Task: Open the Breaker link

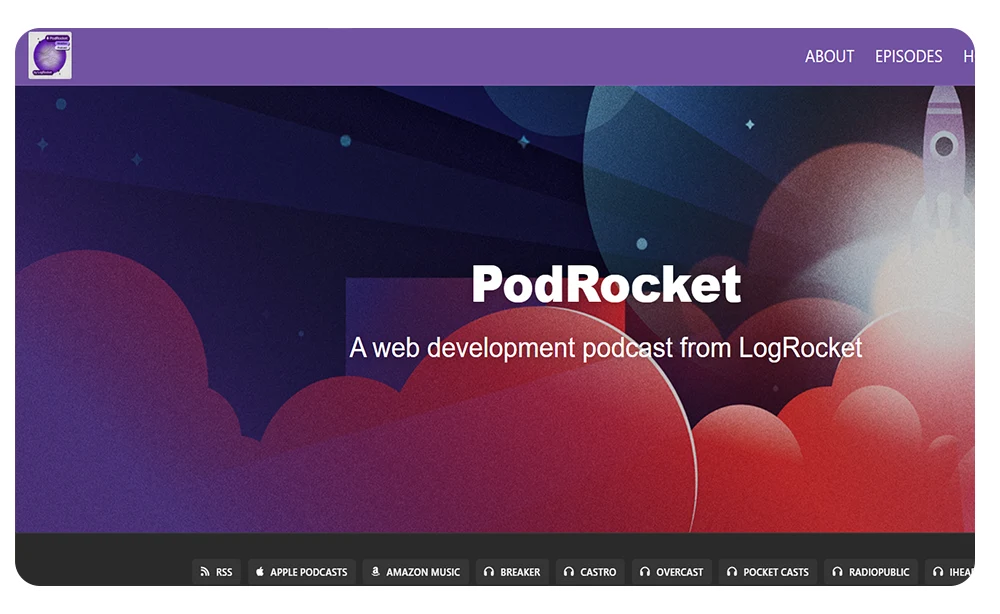Action: [512, 572]
